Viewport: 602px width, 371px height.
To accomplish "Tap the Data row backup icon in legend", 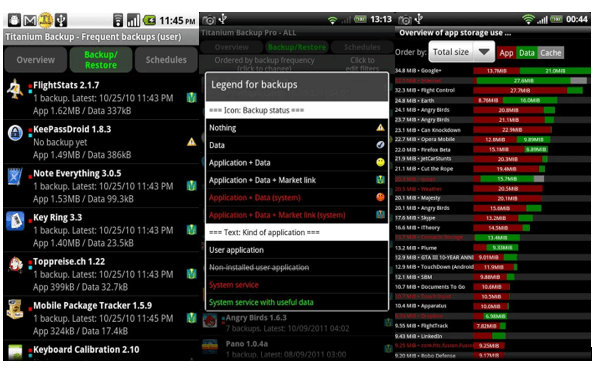I will [x=380, y=145].
